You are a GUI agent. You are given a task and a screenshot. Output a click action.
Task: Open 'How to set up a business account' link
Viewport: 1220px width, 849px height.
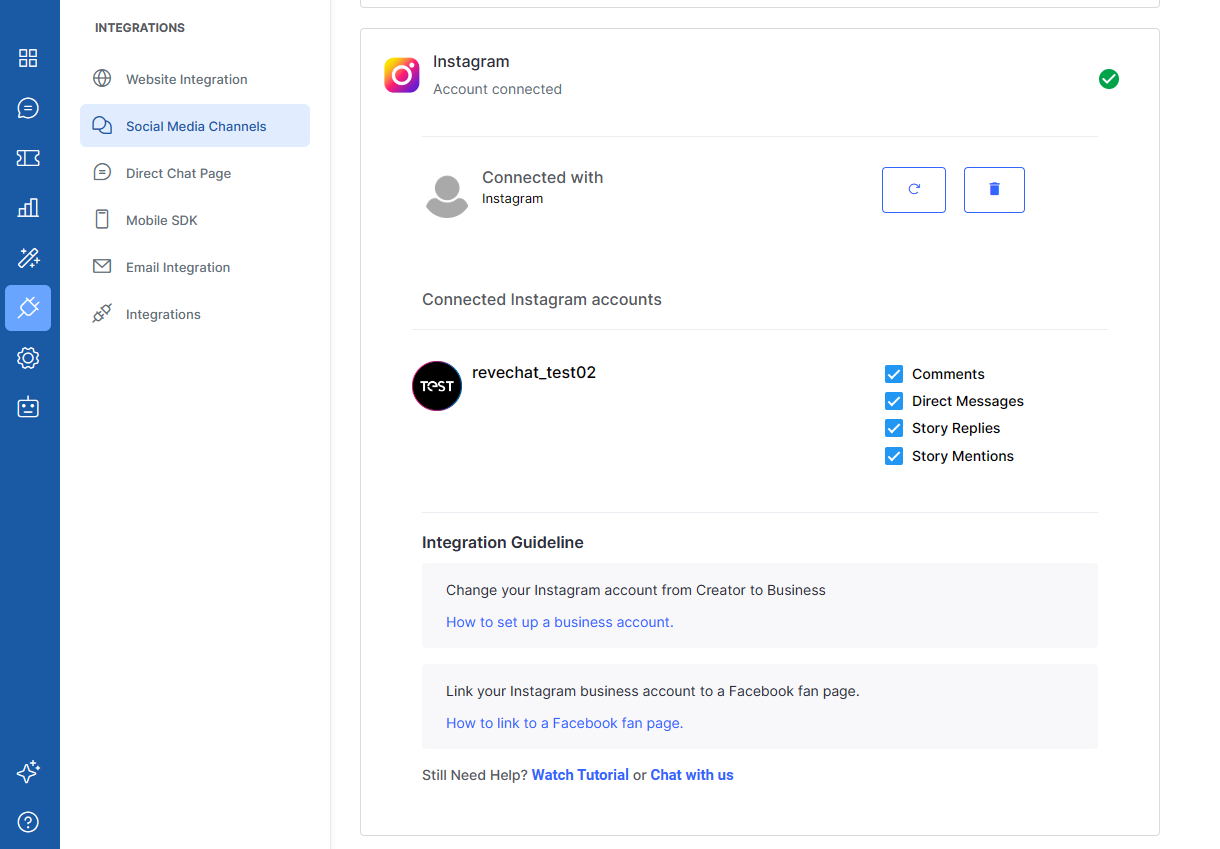click(560, 622)
